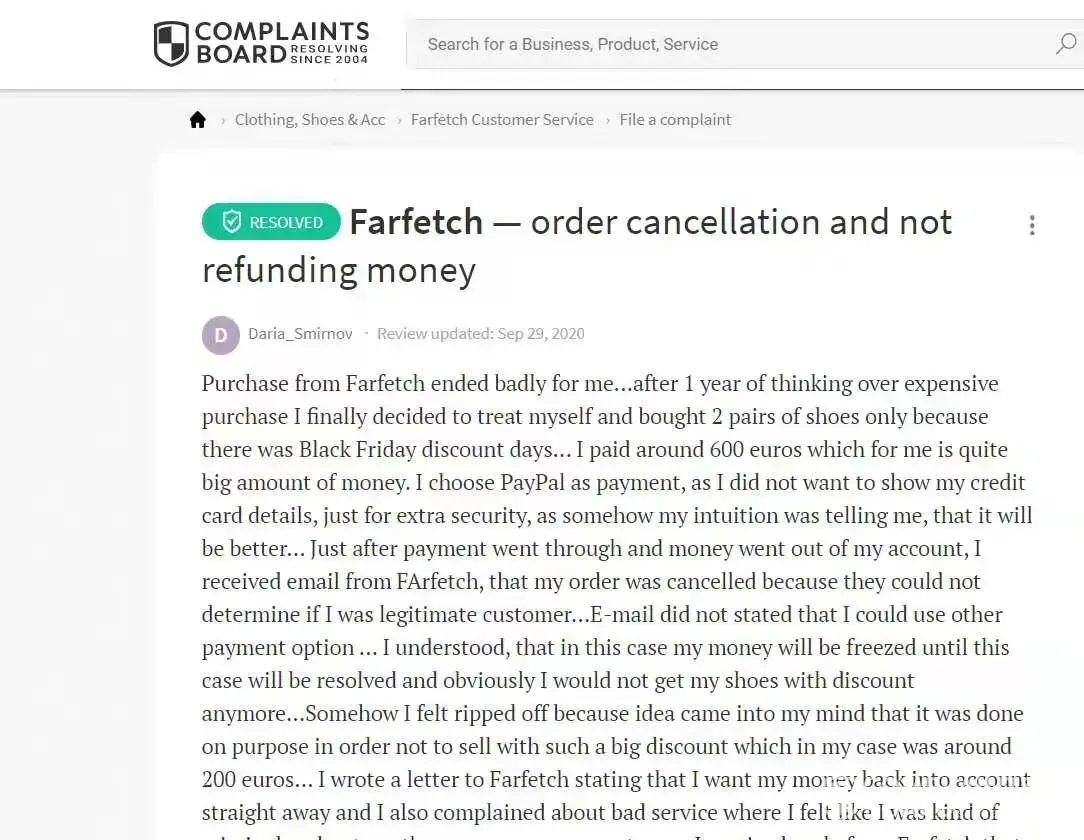Click the chevron separator after the home icon
Screen dimensions: 1084x840
pos(222,120)
